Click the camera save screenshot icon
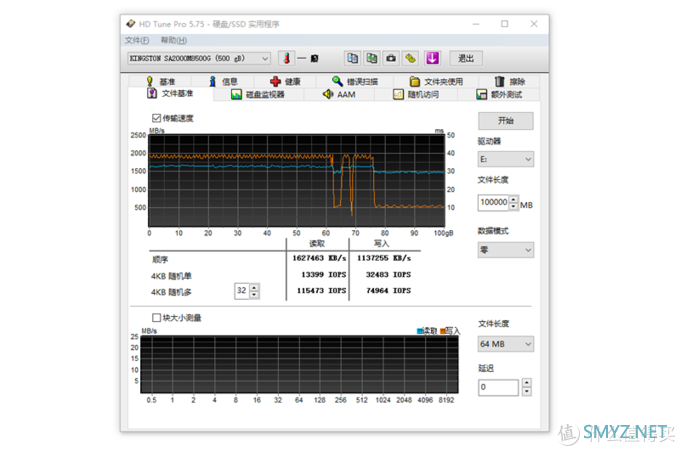The width and height of the screenshot is (680, 451). pyautogui.click(x=391, y=58)
